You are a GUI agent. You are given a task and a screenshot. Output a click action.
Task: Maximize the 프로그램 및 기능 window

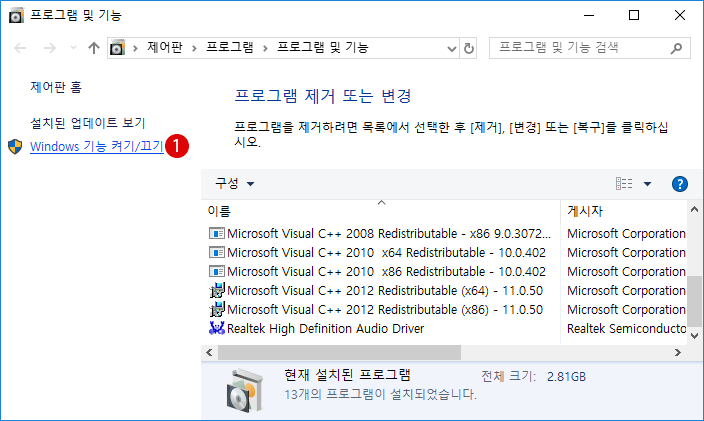click(x=634, y=15)
